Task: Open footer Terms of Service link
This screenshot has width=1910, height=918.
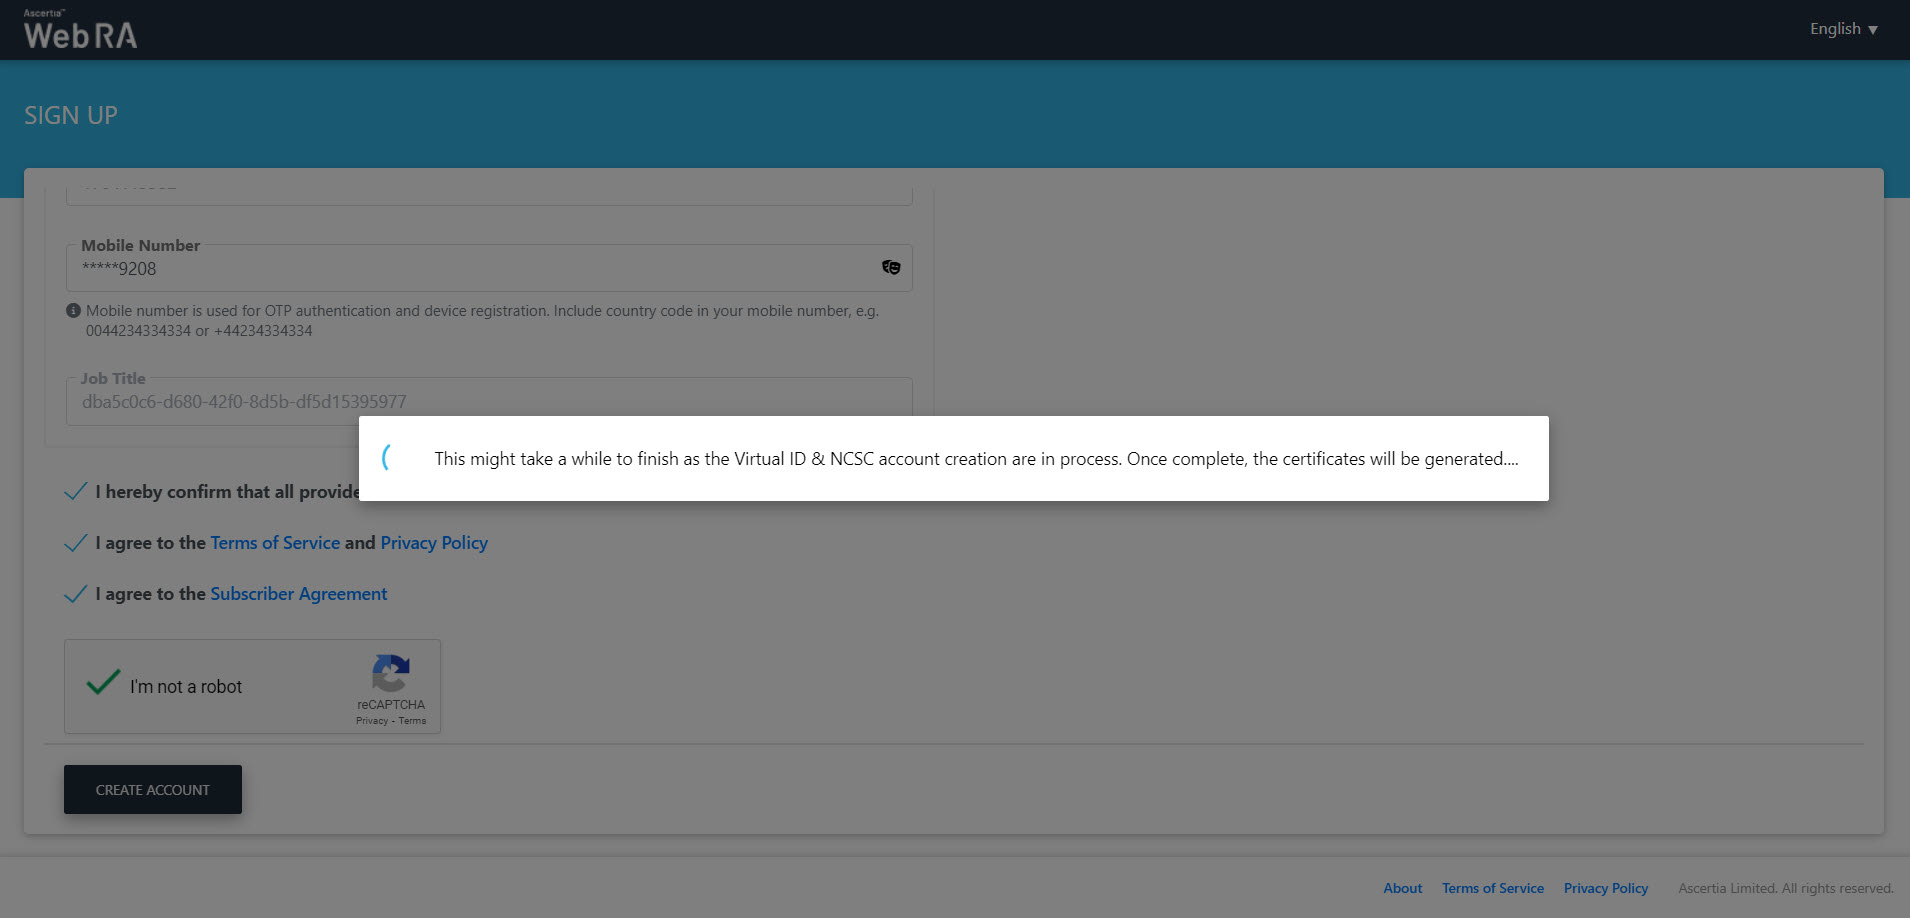Action: click(1492, 888)
